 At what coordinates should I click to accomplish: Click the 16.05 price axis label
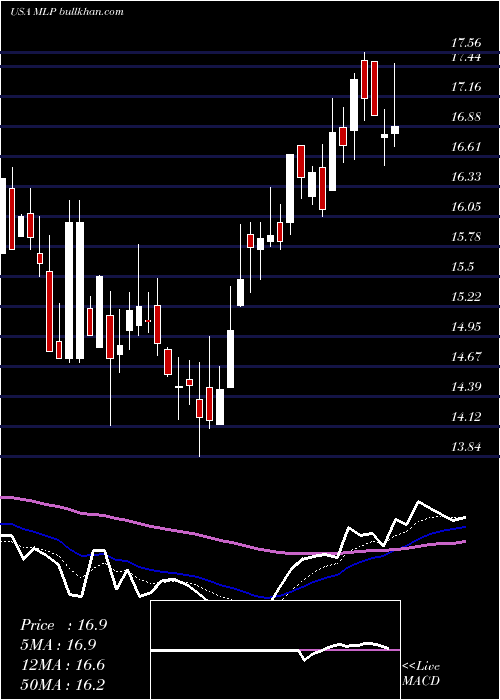click(x=466, y=207)
